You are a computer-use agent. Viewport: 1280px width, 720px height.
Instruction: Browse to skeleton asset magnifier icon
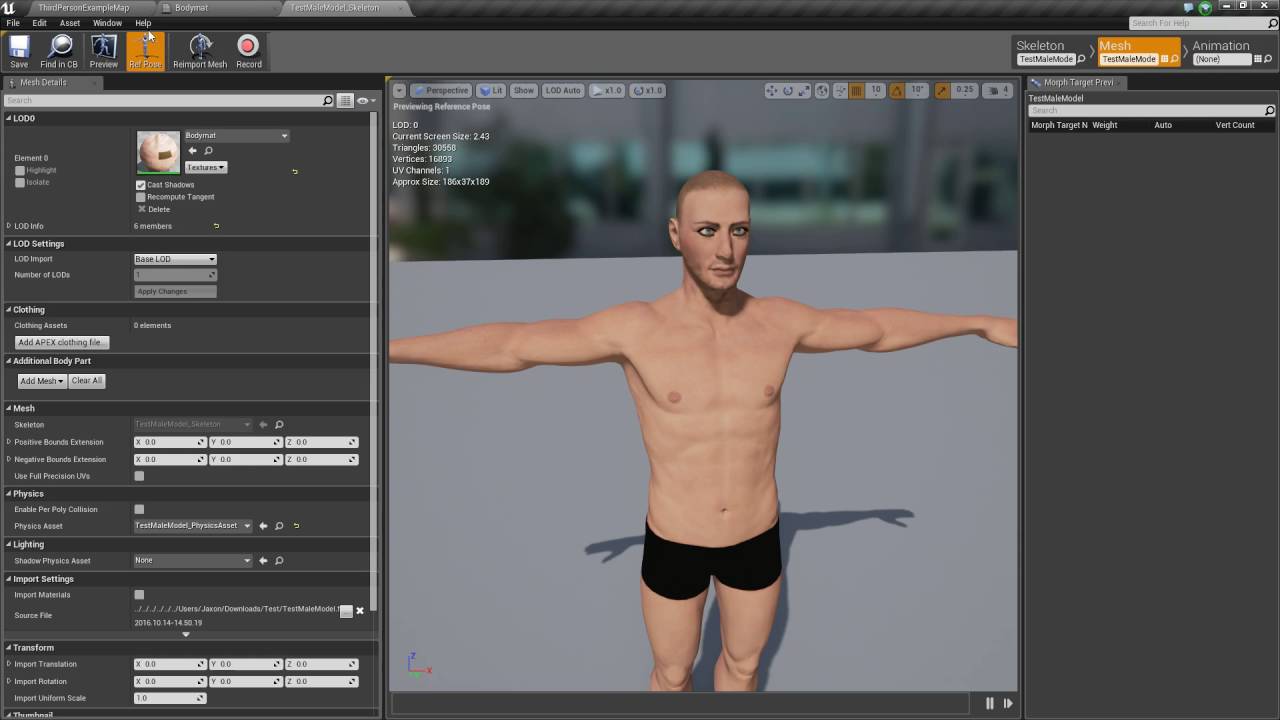point(279,424)
